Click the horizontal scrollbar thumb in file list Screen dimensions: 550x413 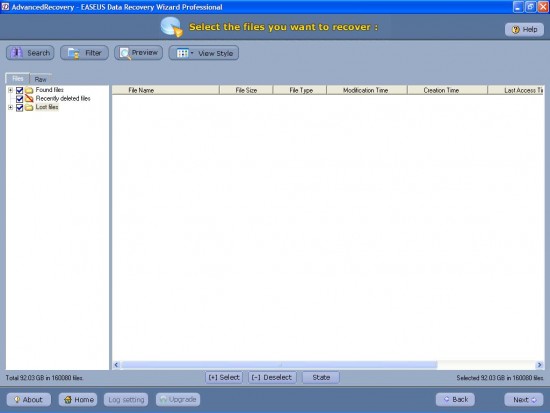[279, 365]
